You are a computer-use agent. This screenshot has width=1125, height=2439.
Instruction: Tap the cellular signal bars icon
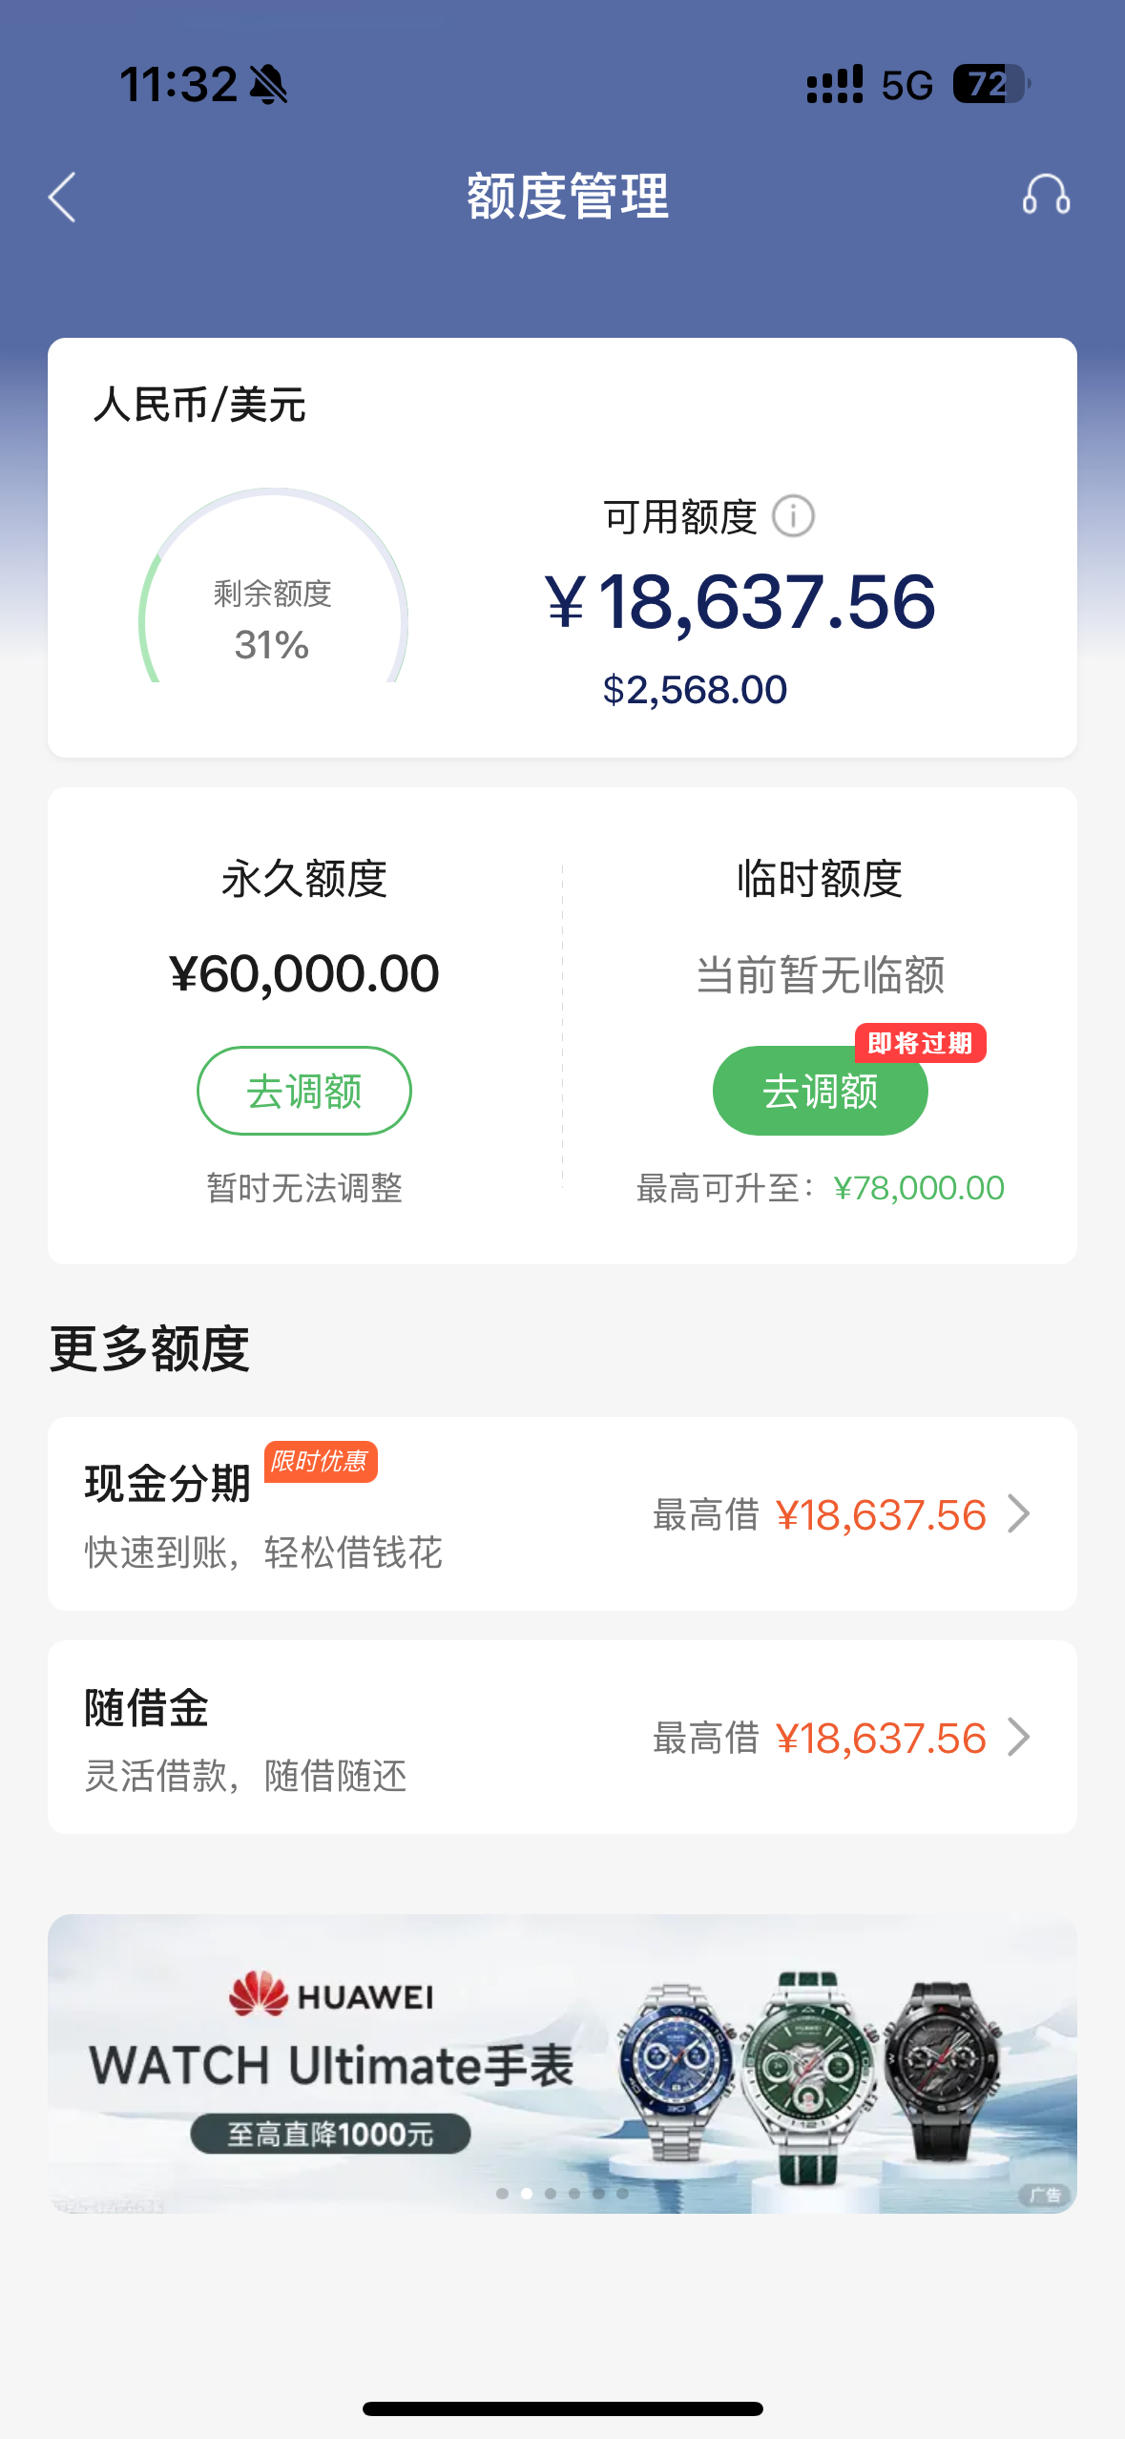[834, 85]
